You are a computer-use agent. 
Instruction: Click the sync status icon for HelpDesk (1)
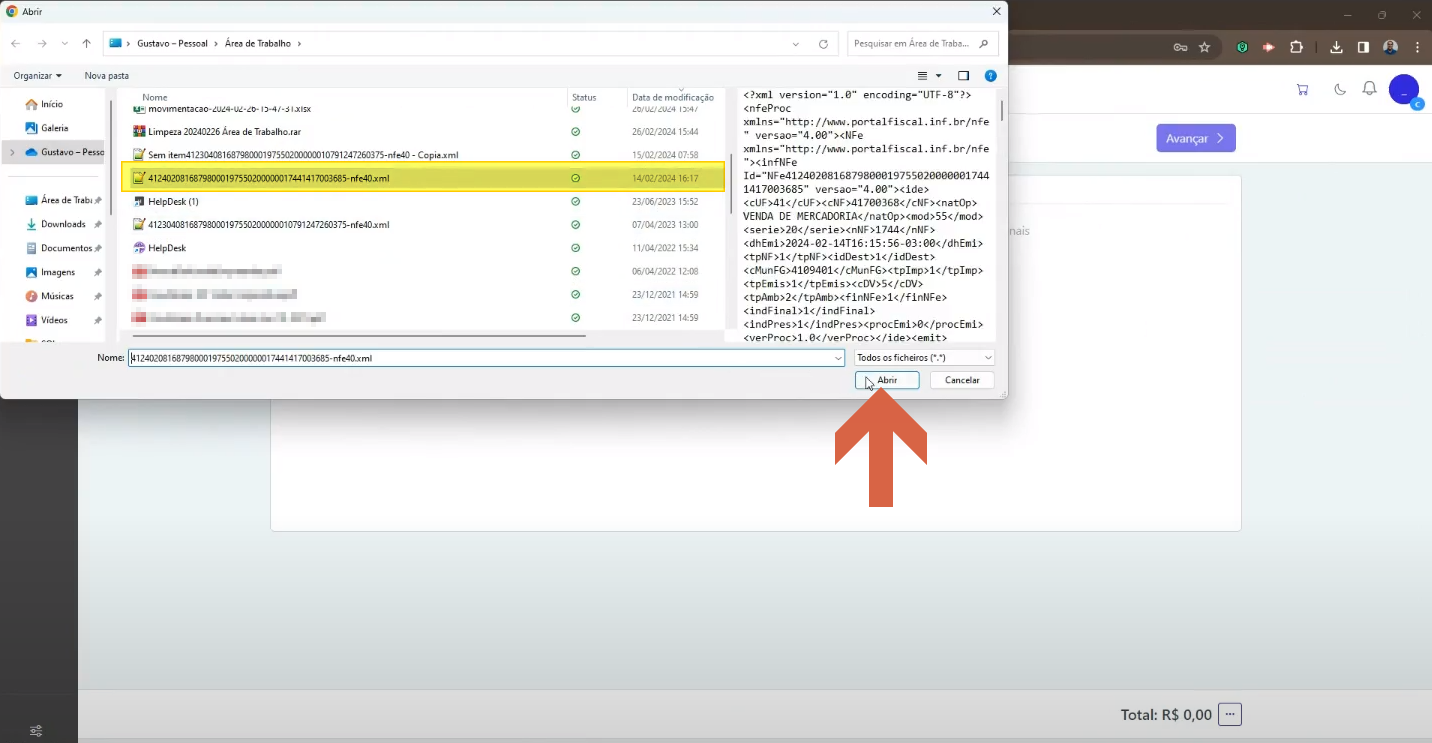(x=575, y=201)
